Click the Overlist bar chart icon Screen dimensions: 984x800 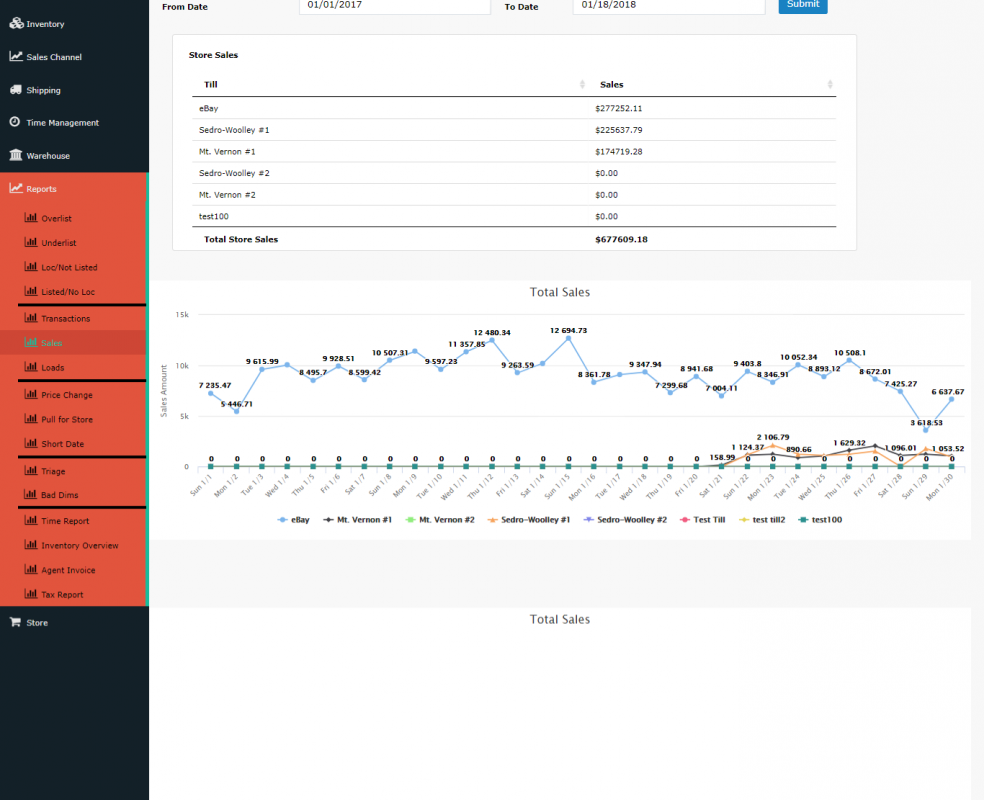click(31, 218)
